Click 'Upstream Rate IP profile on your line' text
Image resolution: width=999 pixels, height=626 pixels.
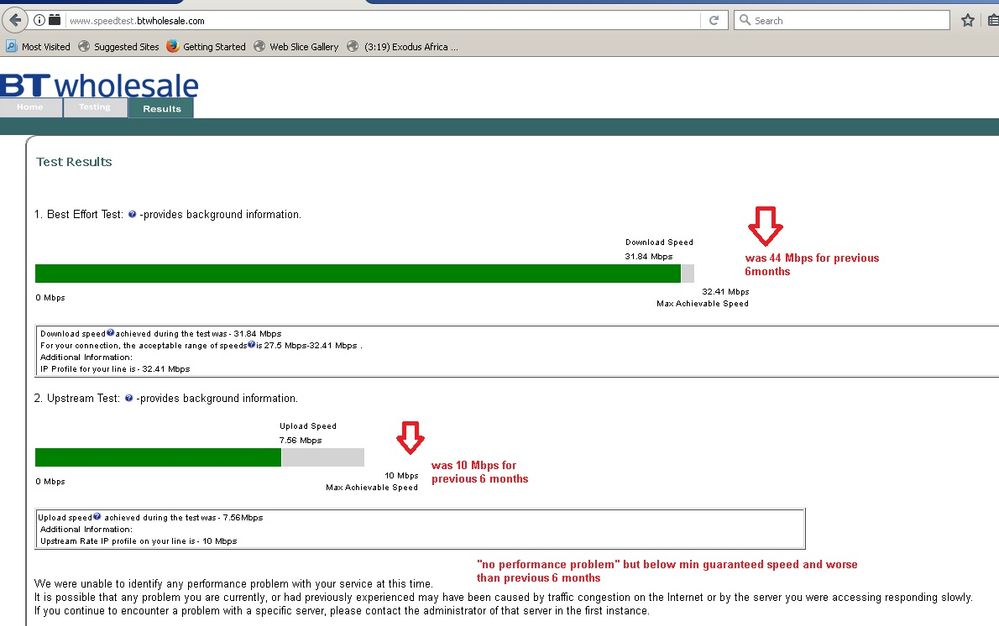tap(139, 541)
